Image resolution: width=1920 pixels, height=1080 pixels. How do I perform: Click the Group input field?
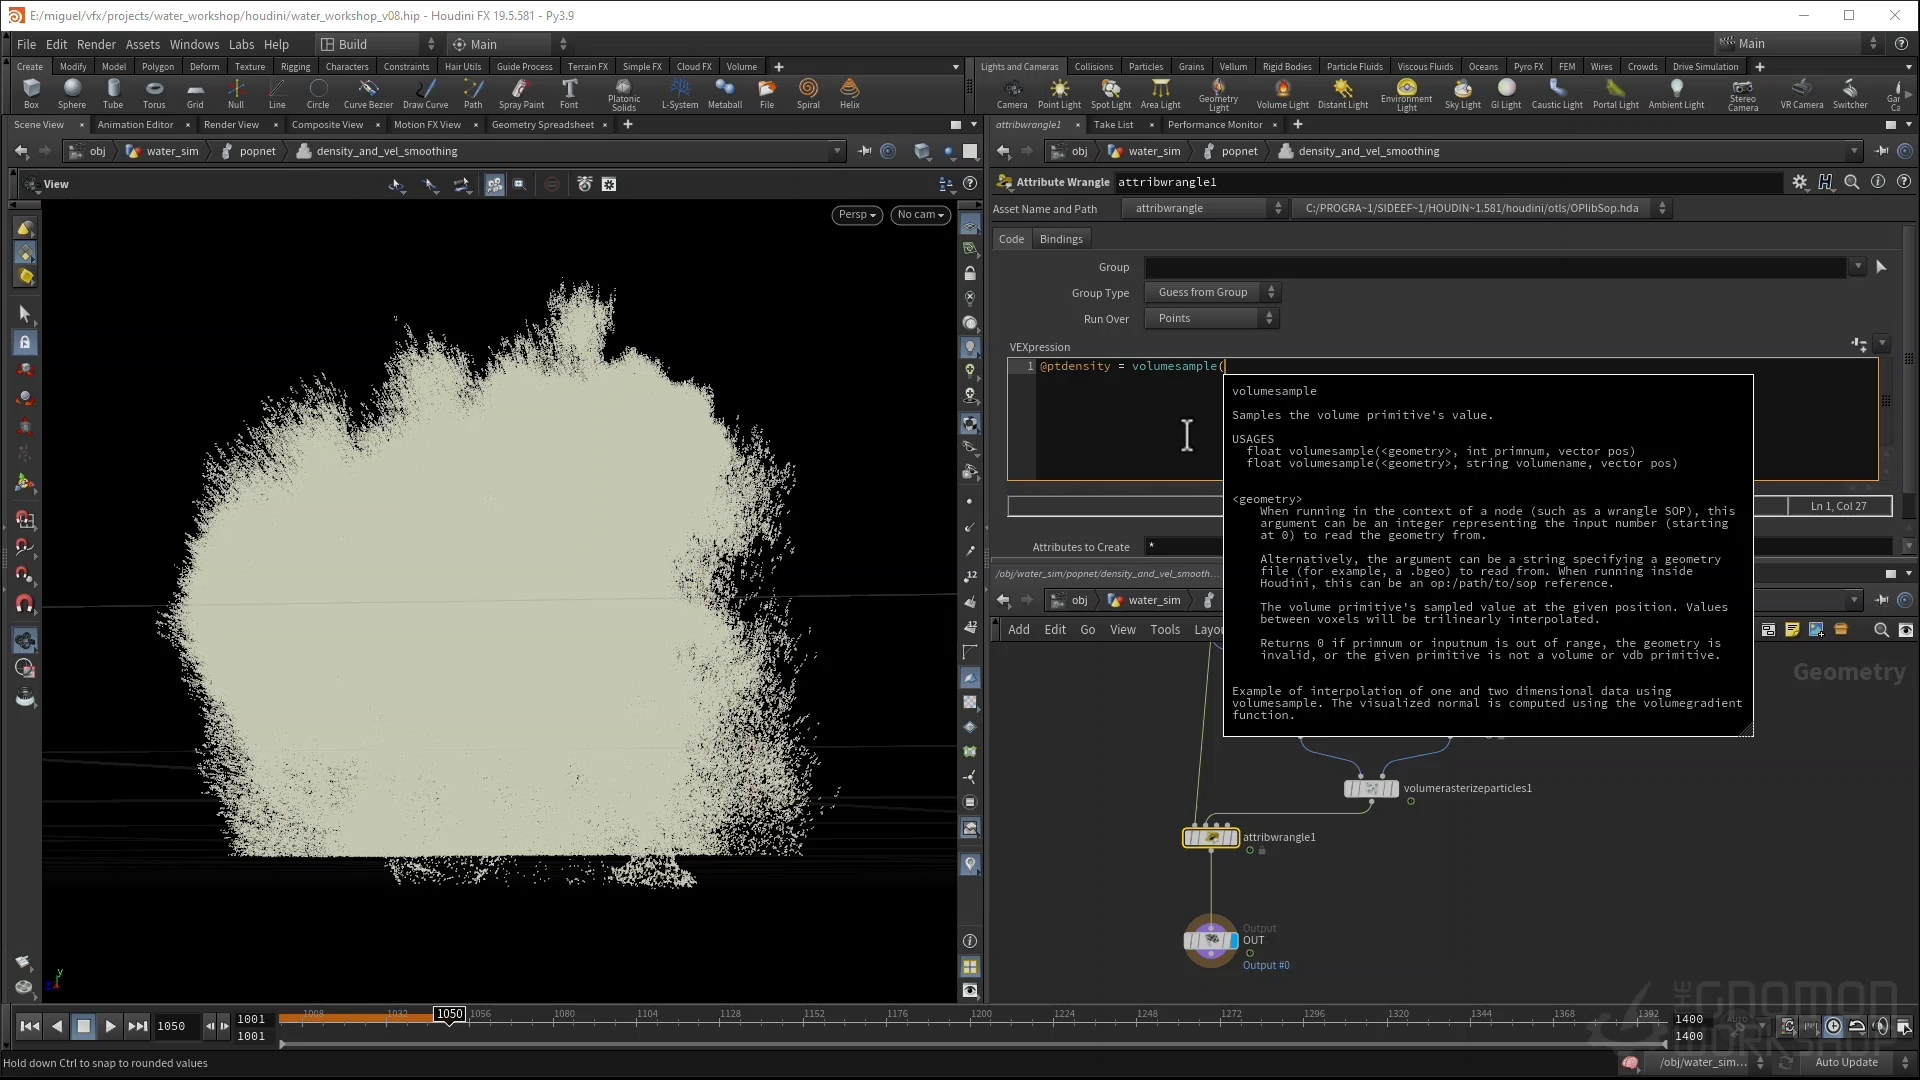(x=1495, y=267)
